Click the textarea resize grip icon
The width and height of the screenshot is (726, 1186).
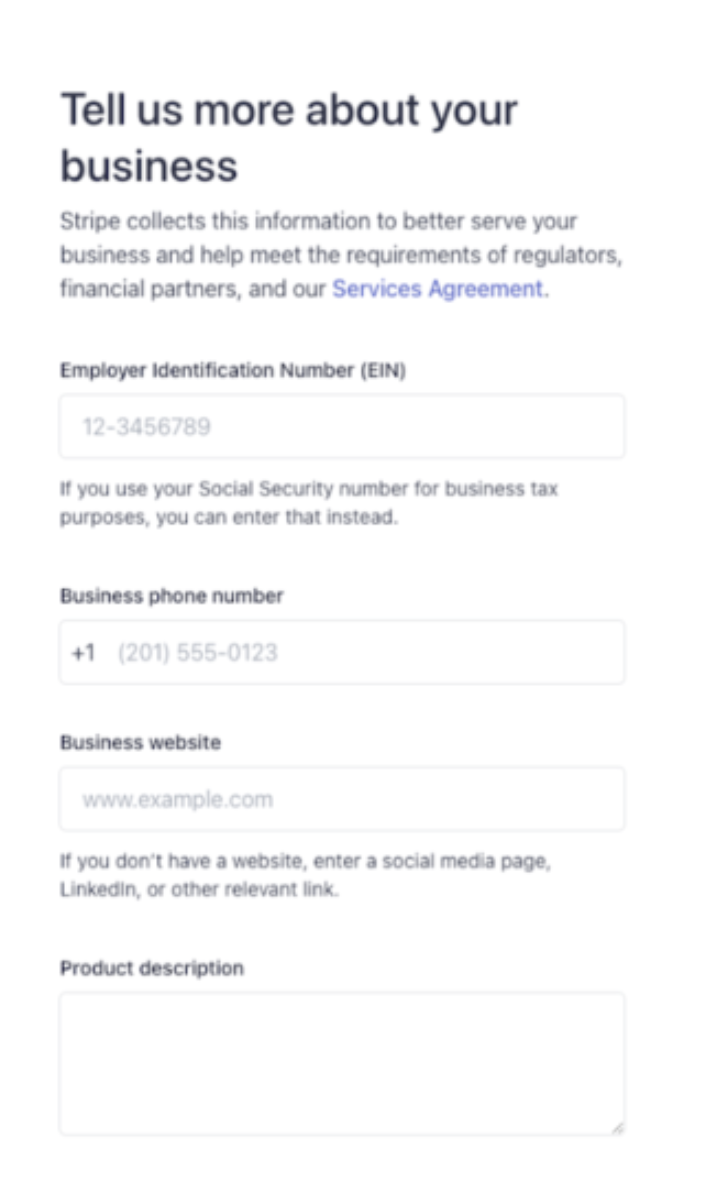click(617, 1127)
